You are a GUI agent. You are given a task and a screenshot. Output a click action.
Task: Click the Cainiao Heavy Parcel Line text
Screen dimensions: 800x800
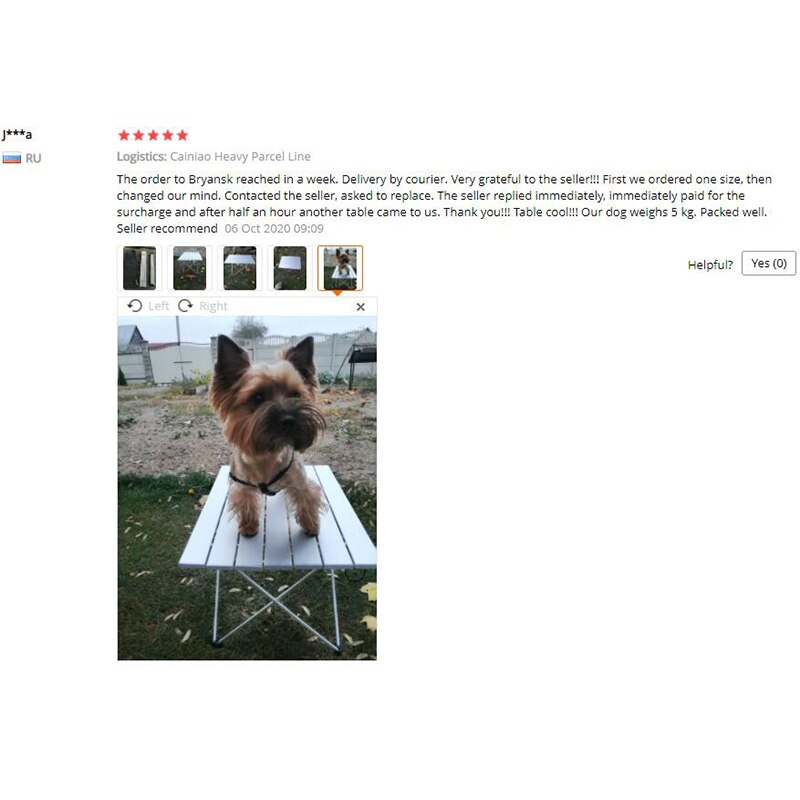click(x=240, y=157)
